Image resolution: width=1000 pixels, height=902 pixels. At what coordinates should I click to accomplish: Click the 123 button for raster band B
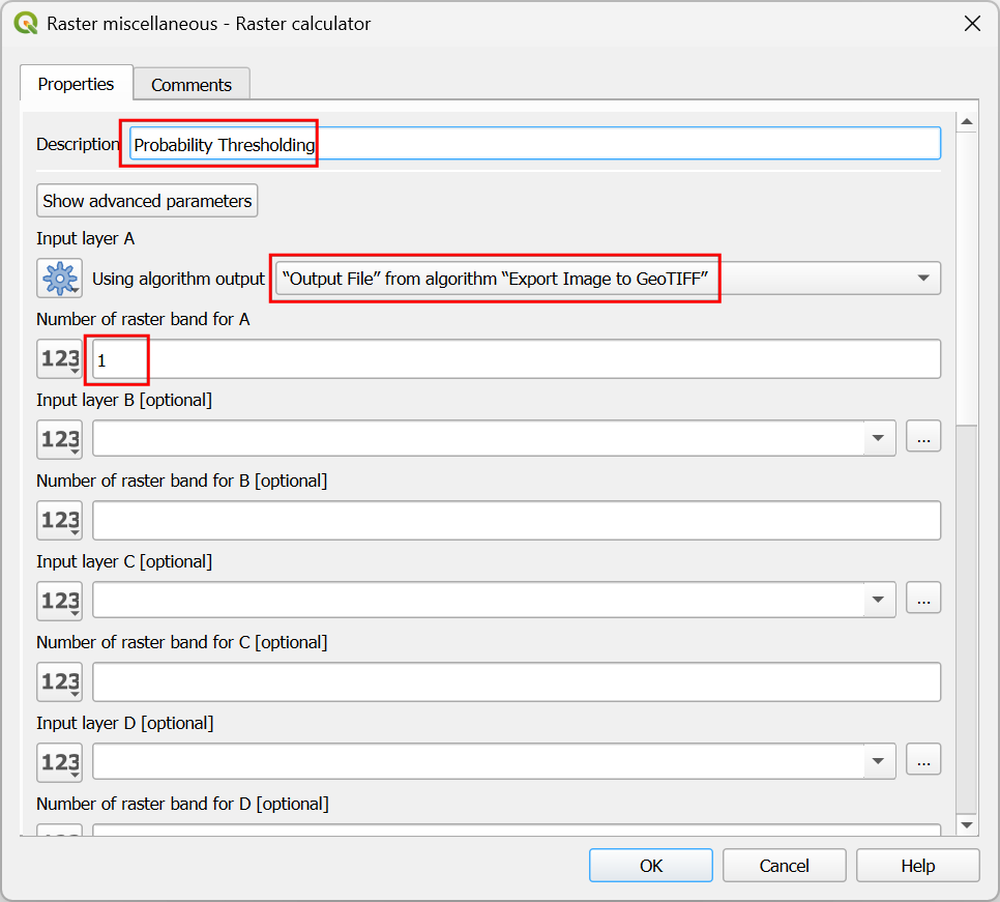[x=59, y=520]
